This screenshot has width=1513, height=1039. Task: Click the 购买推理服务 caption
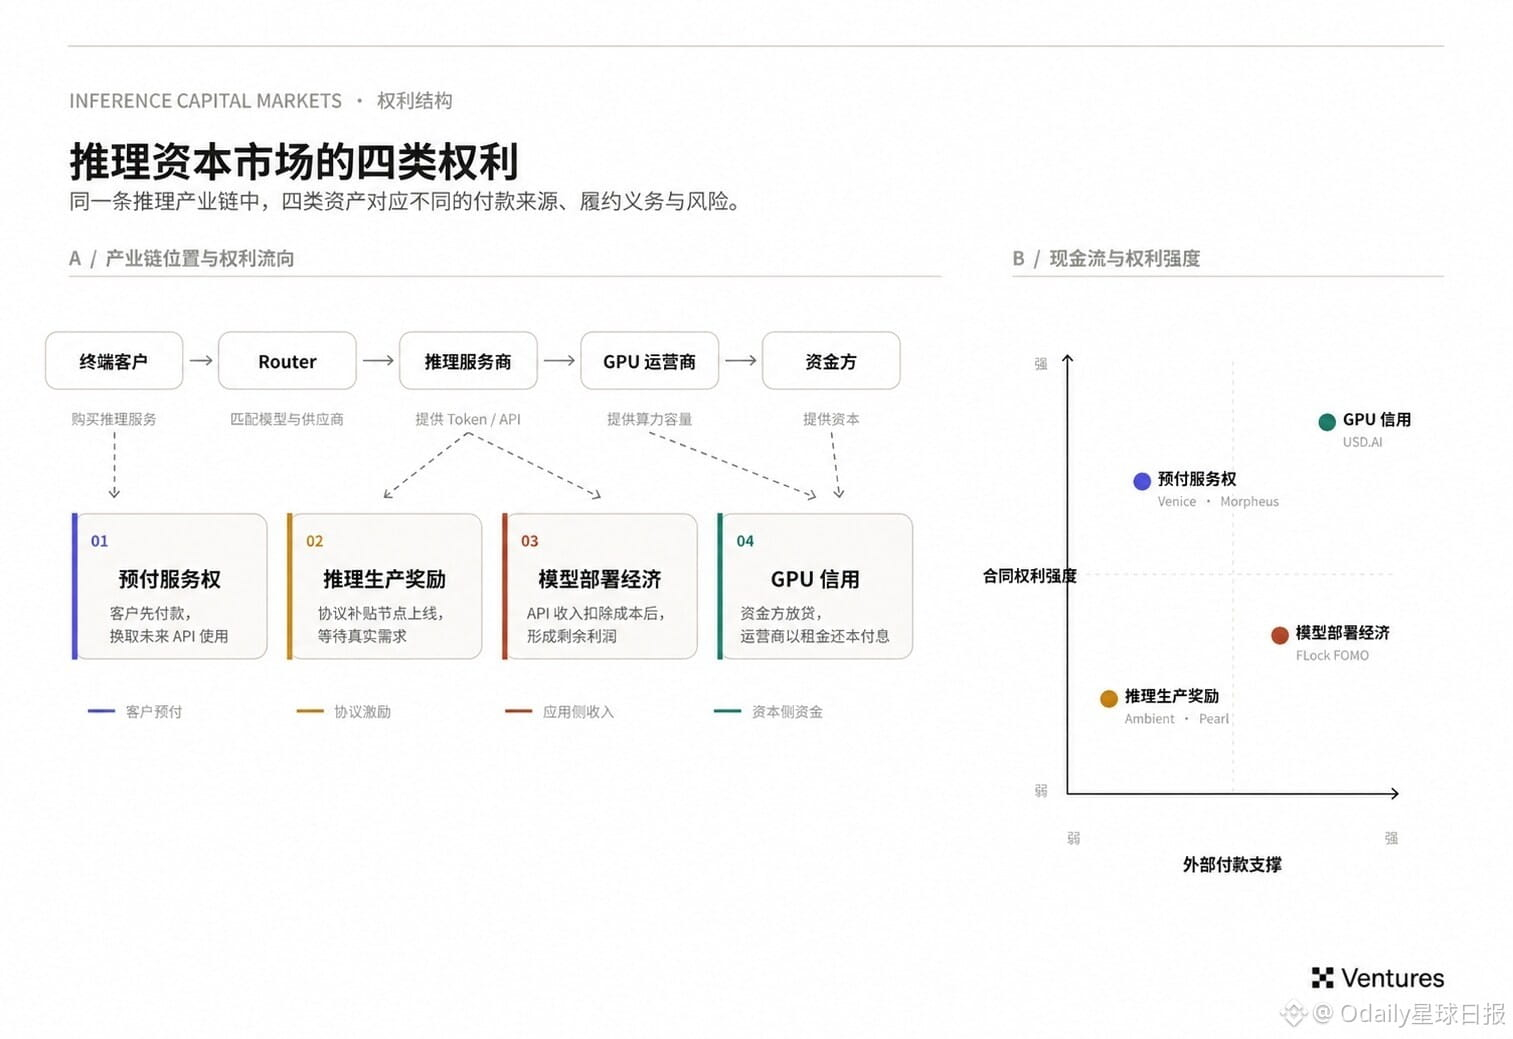[x=114, y=419]
